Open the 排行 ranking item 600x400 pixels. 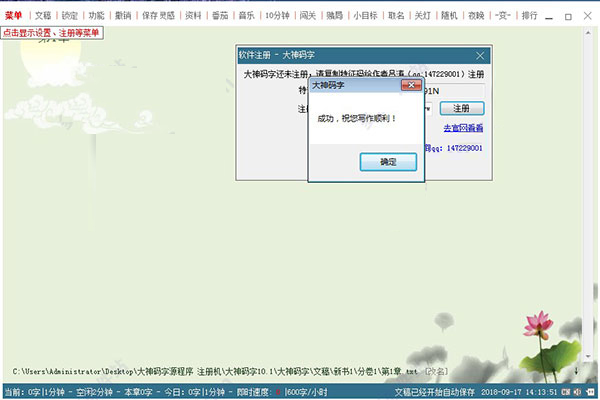point(530,16)
